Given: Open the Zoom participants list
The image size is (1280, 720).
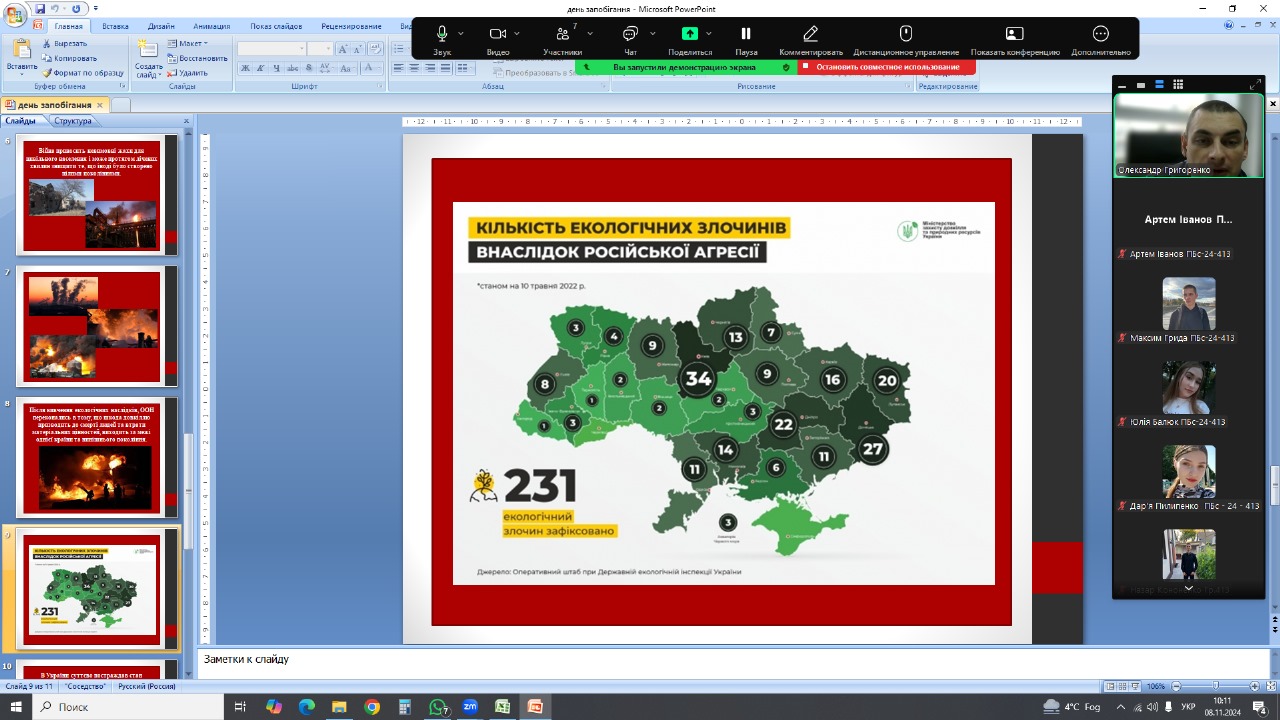Looking at the screenshot, I should click(562, 34).
